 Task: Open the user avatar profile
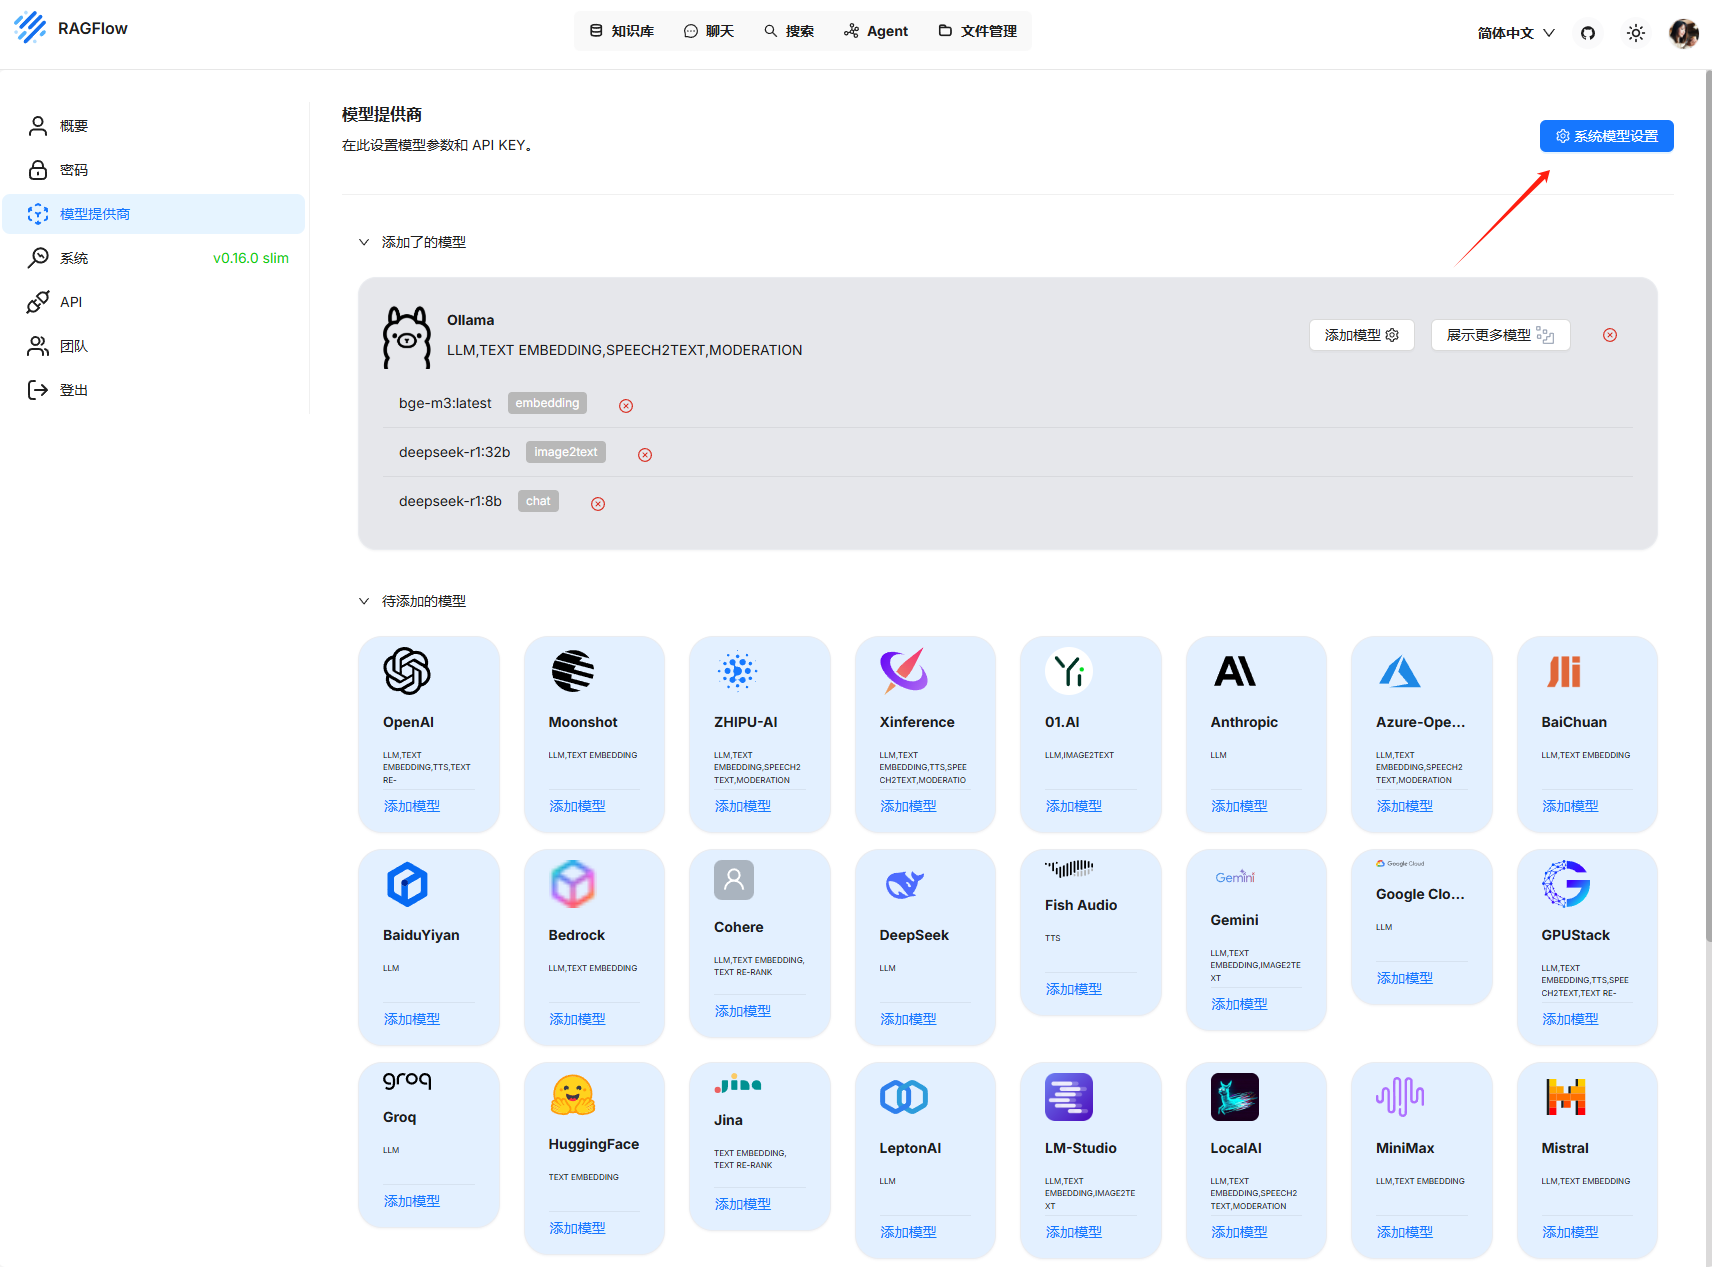click(1684, 33)
